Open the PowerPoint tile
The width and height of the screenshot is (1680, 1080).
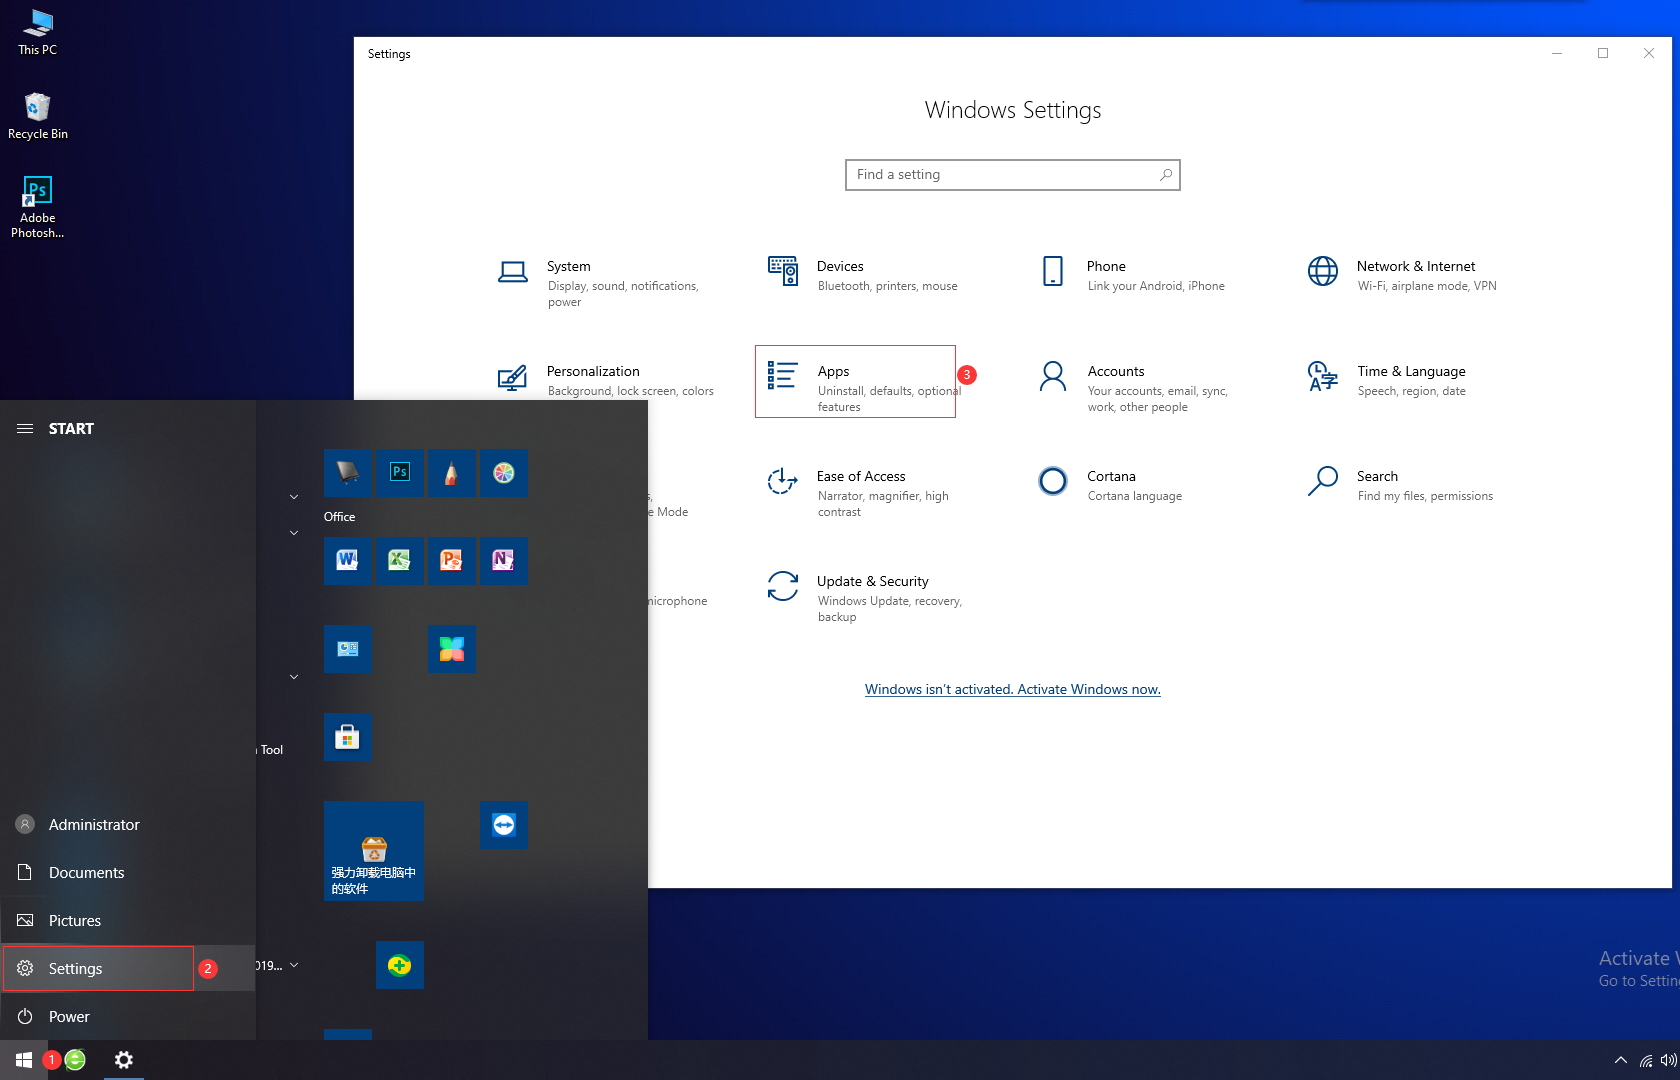(451, 560)
